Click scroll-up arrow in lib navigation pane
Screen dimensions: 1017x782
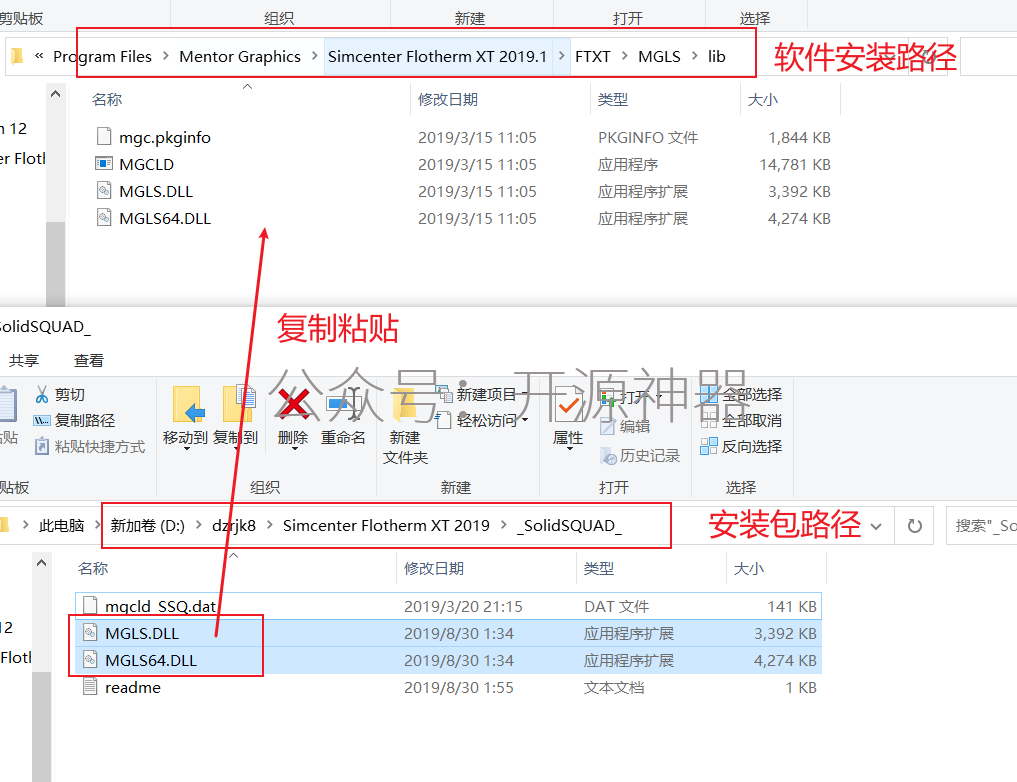(x=56, y=95)
